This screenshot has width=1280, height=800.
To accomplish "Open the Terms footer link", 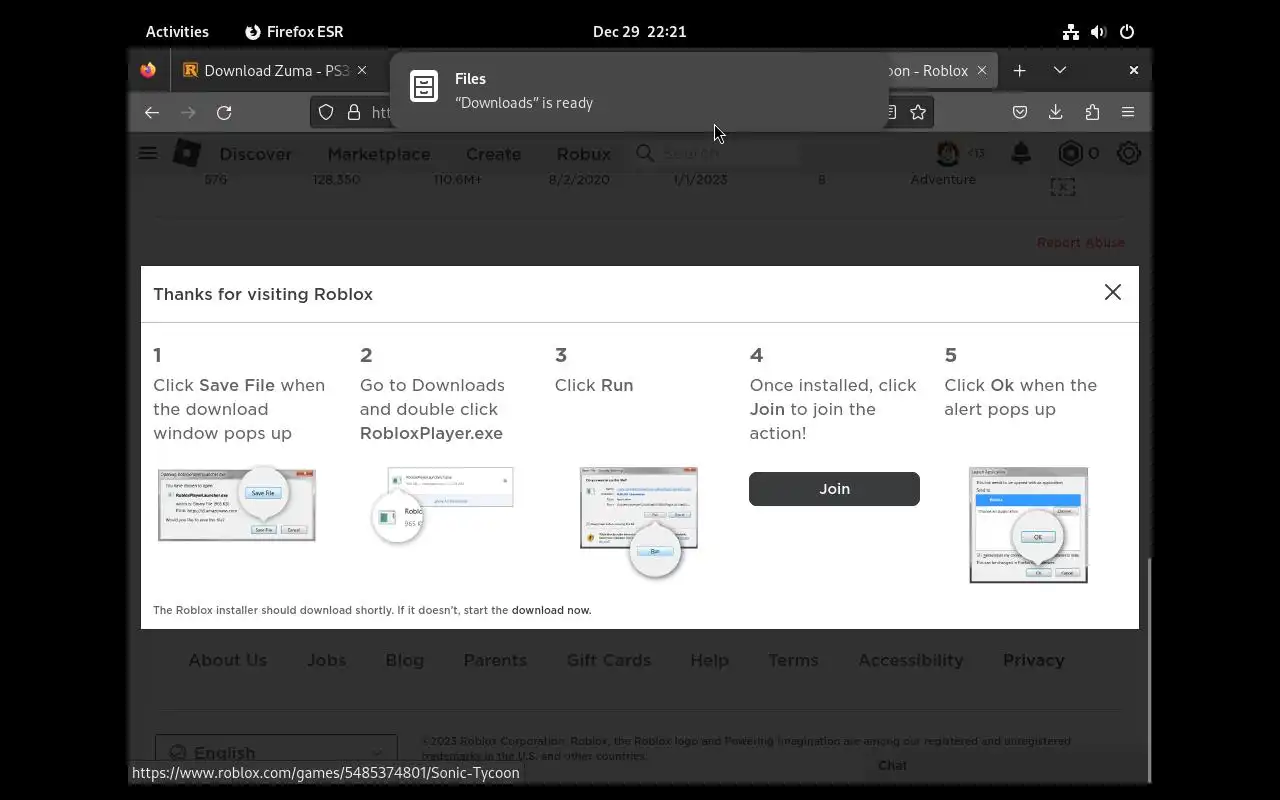I will click(x=793, y=660).
